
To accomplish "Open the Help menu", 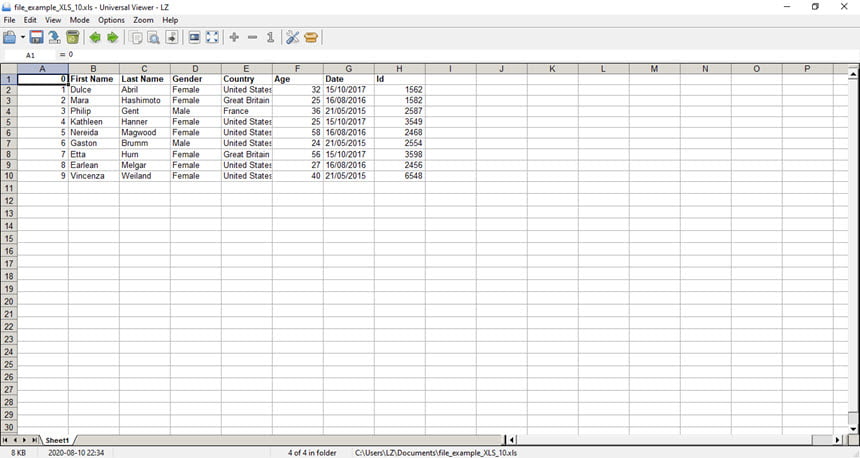I will [x=170, y=20].
